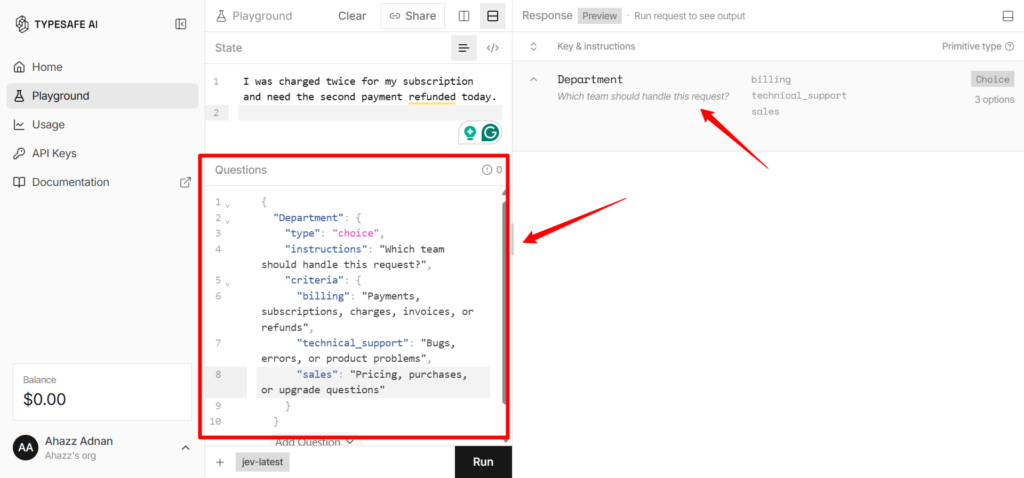Image resolution: width=1024 pixels, height=478 pixels.
Task: Select the jev-latest model chip
Action: (263, 462)
